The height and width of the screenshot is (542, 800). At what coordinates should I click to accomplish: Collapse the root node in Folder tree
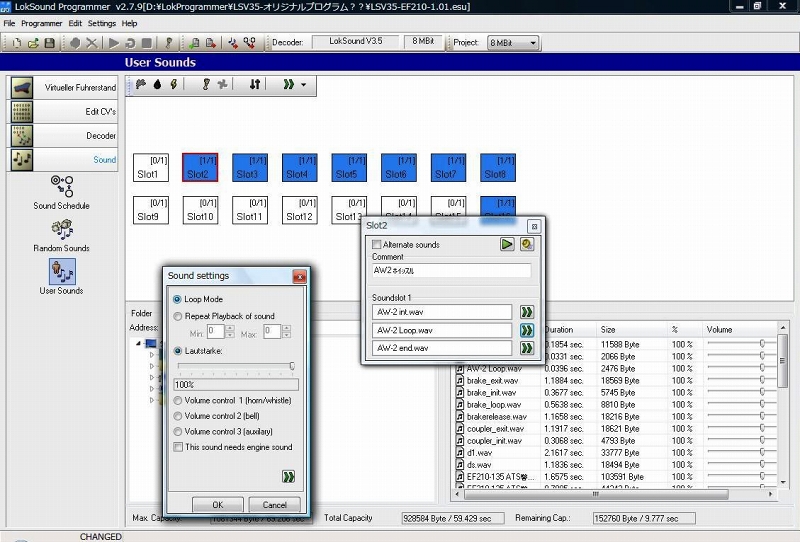point(138,343)
